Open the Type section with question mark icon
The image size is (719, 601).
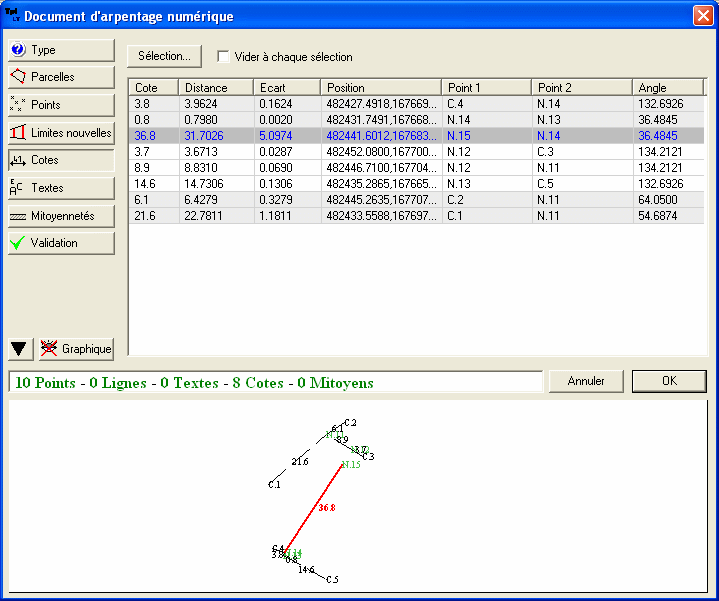61,50
